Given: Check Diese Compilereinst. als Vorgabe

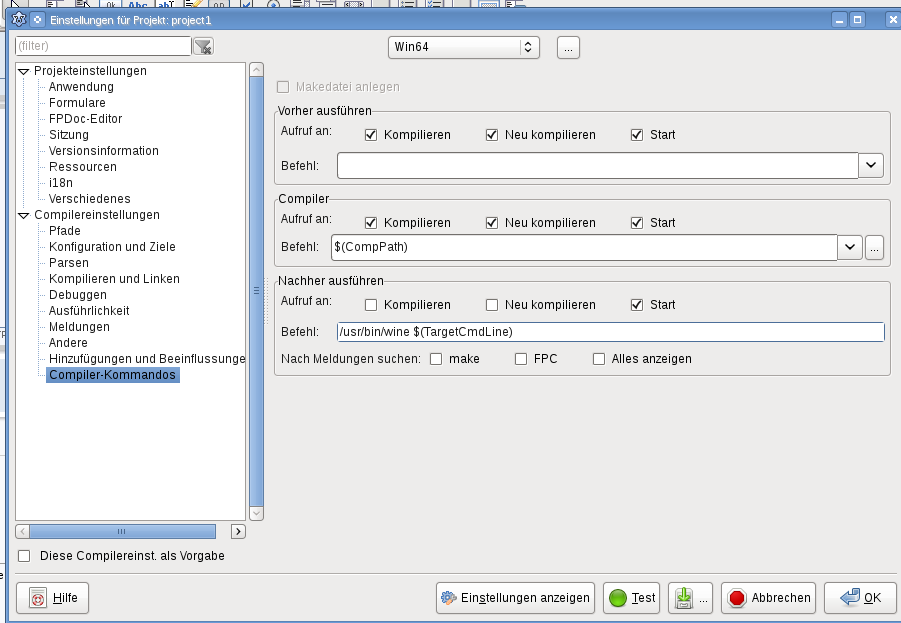Looking at the screenshot, I should pyautogui.click(x=25, y=556).
